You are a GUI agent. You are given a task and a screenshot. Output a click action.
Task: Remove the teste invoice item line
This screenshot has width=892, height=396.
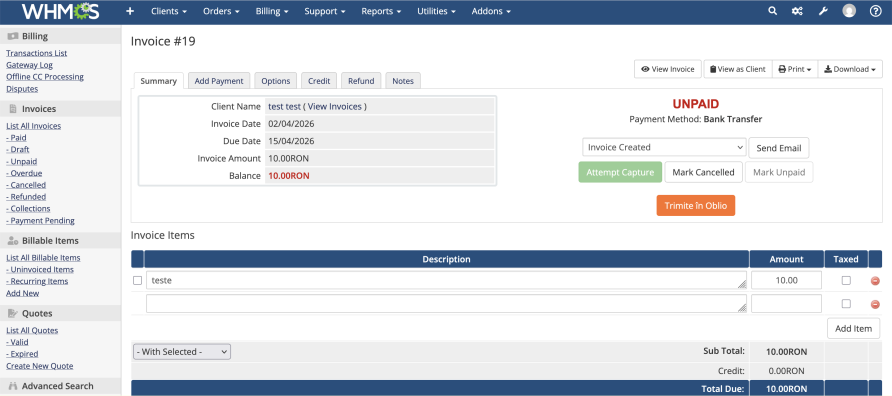click(875, 280)
